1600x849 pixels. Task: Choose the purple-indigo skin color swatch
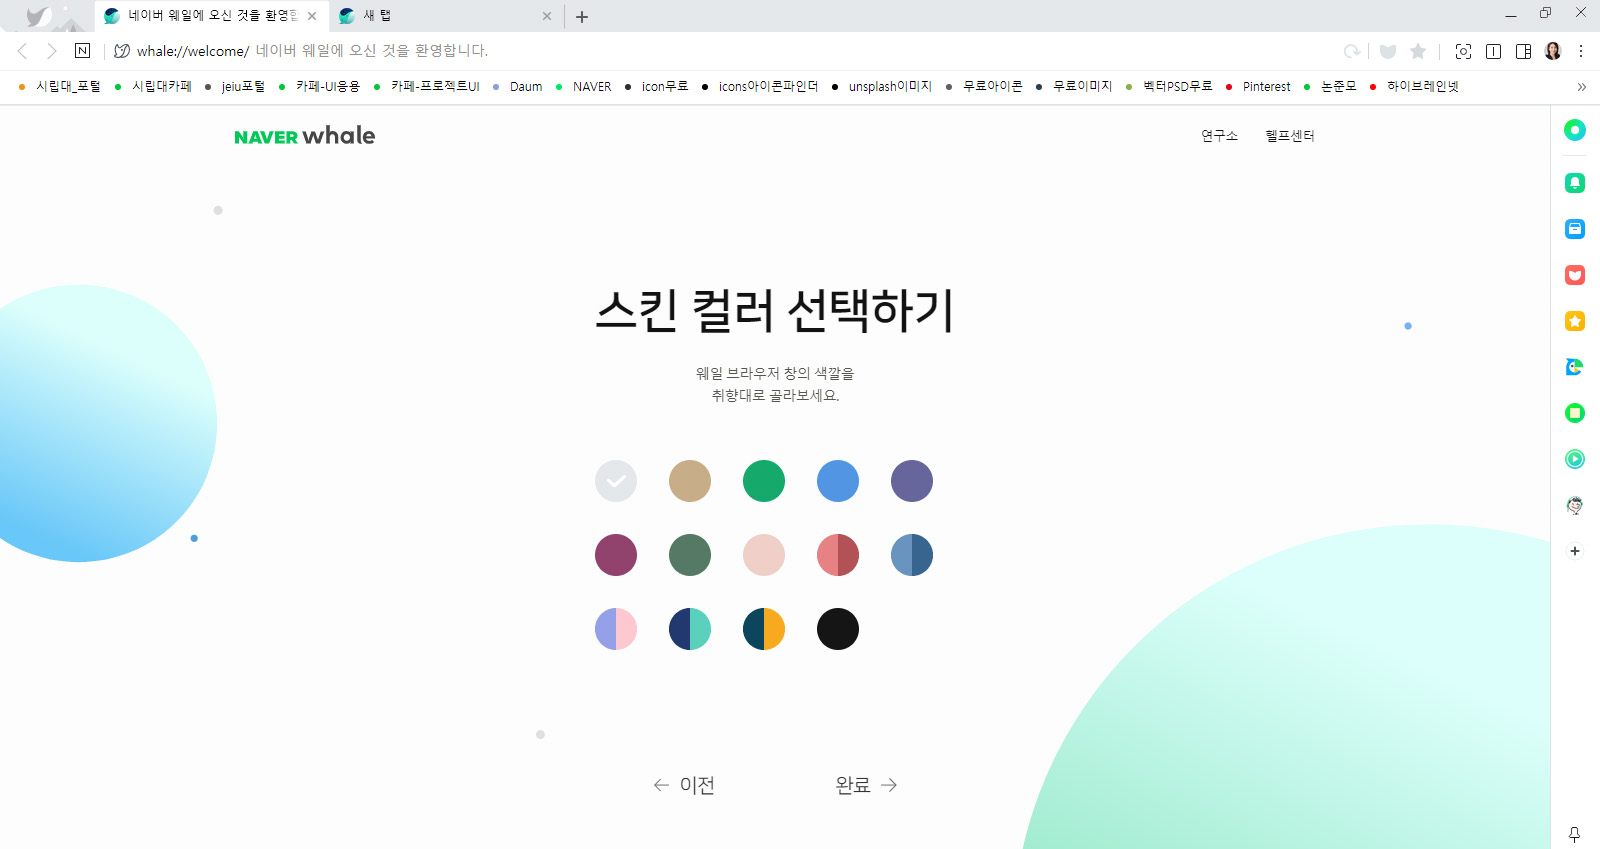(x=912, y=481)
